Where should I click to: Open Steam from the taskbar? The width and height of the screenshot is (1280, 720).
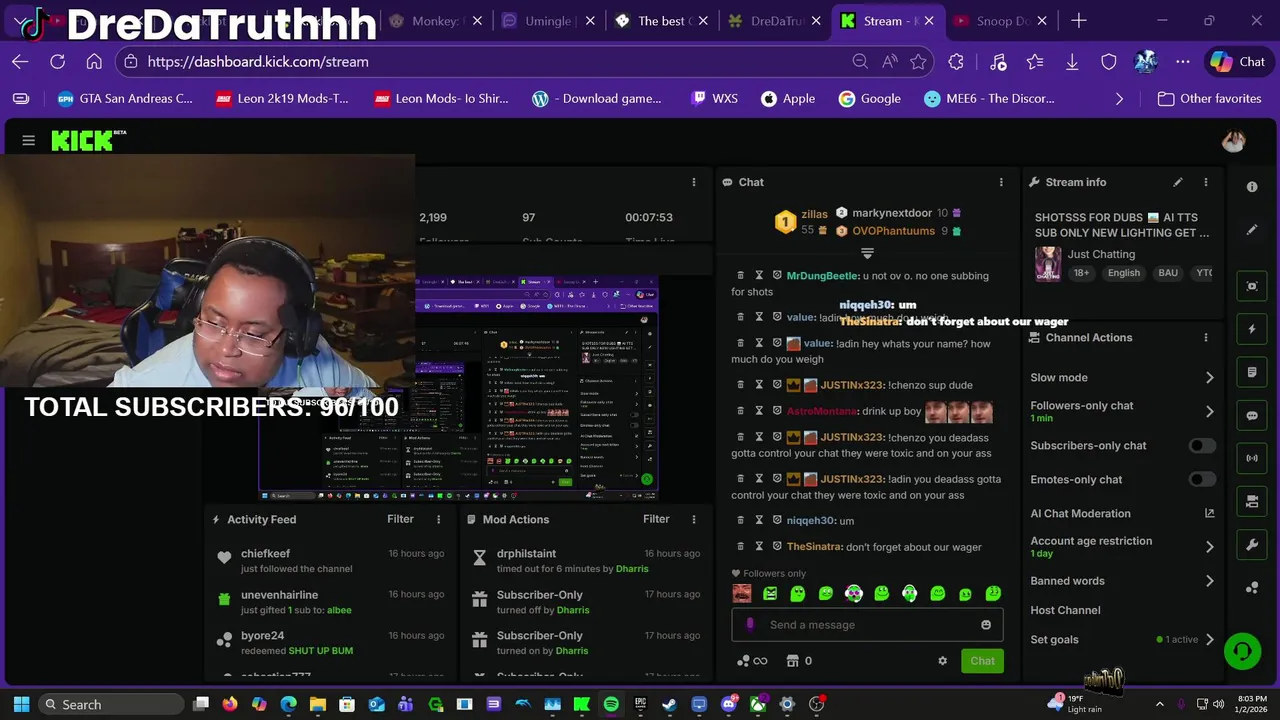(670, 704)
